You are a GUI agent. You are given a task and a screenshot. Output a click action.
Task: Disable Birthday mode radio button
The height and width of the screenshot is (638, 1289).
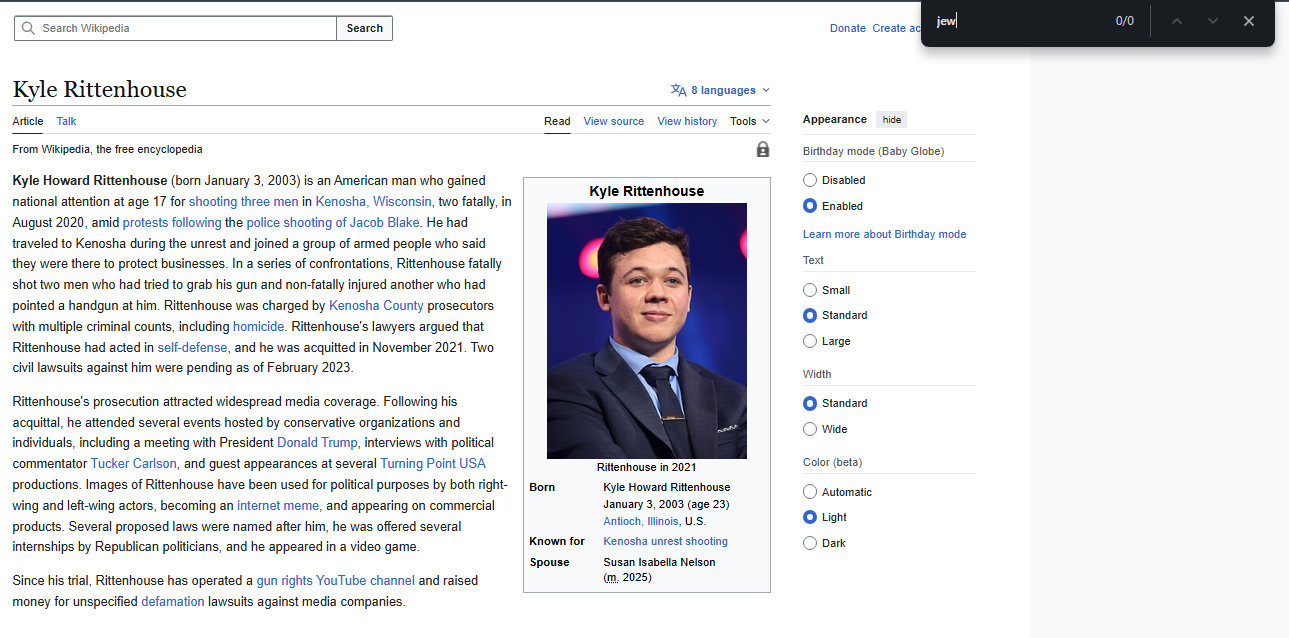(x=810, y=180)
